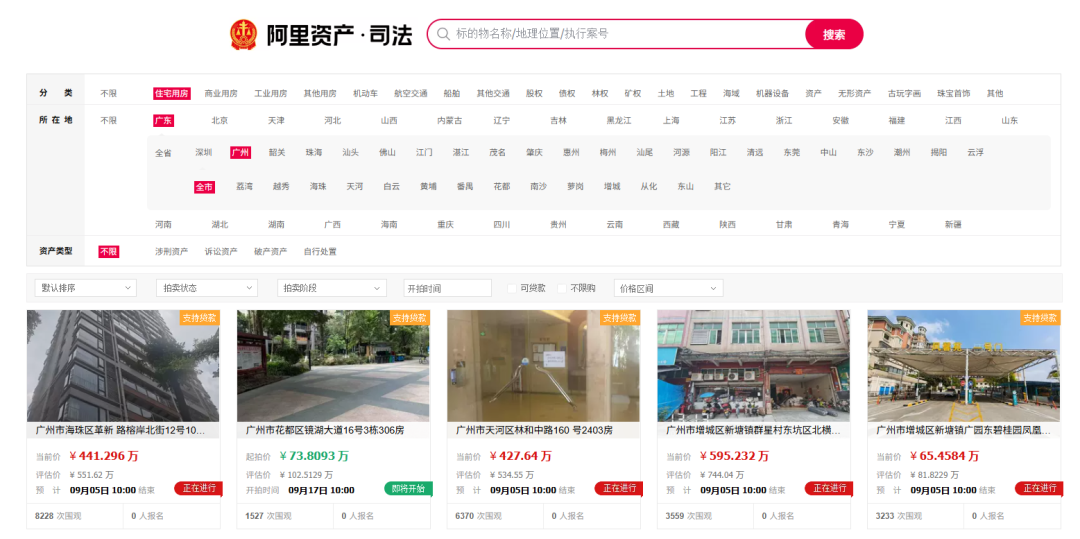Click 支持贷款 badge on the 碧桂园 listing
This screenshot has height=539, width=1080.
(1040, 318)
